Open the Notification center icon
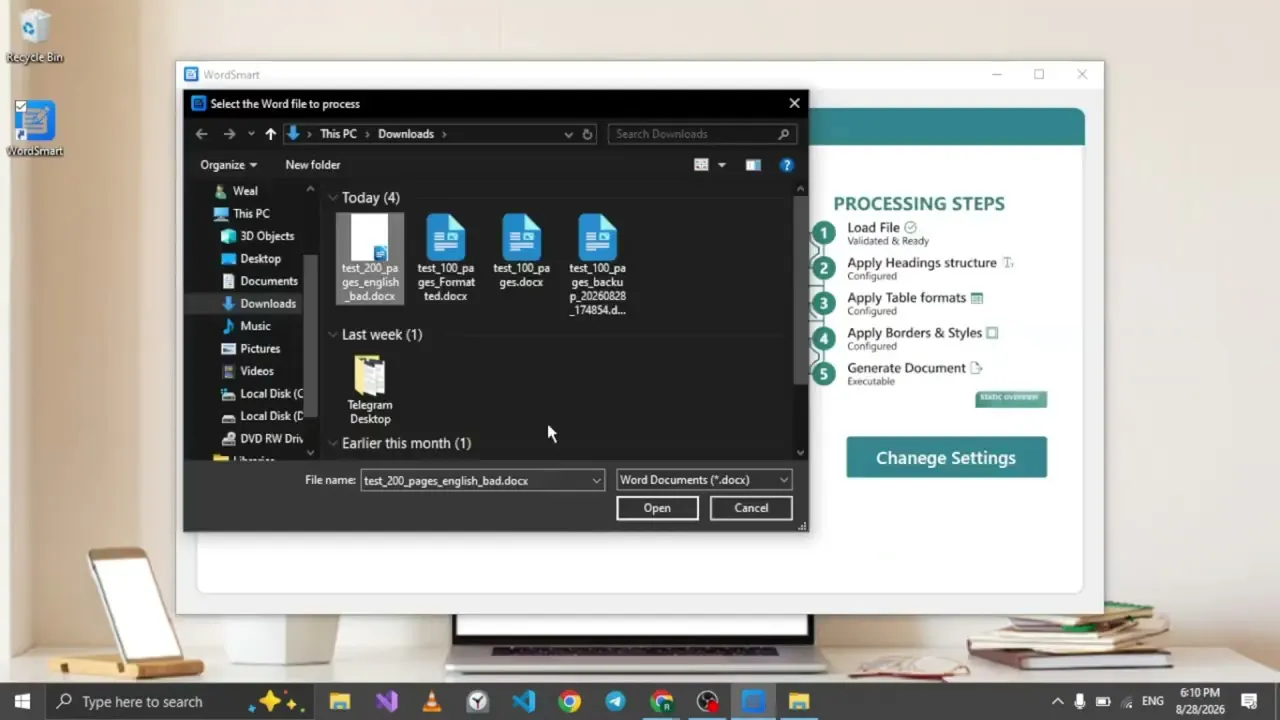This screenshot has height=720, width=1280. point(1249,701)
